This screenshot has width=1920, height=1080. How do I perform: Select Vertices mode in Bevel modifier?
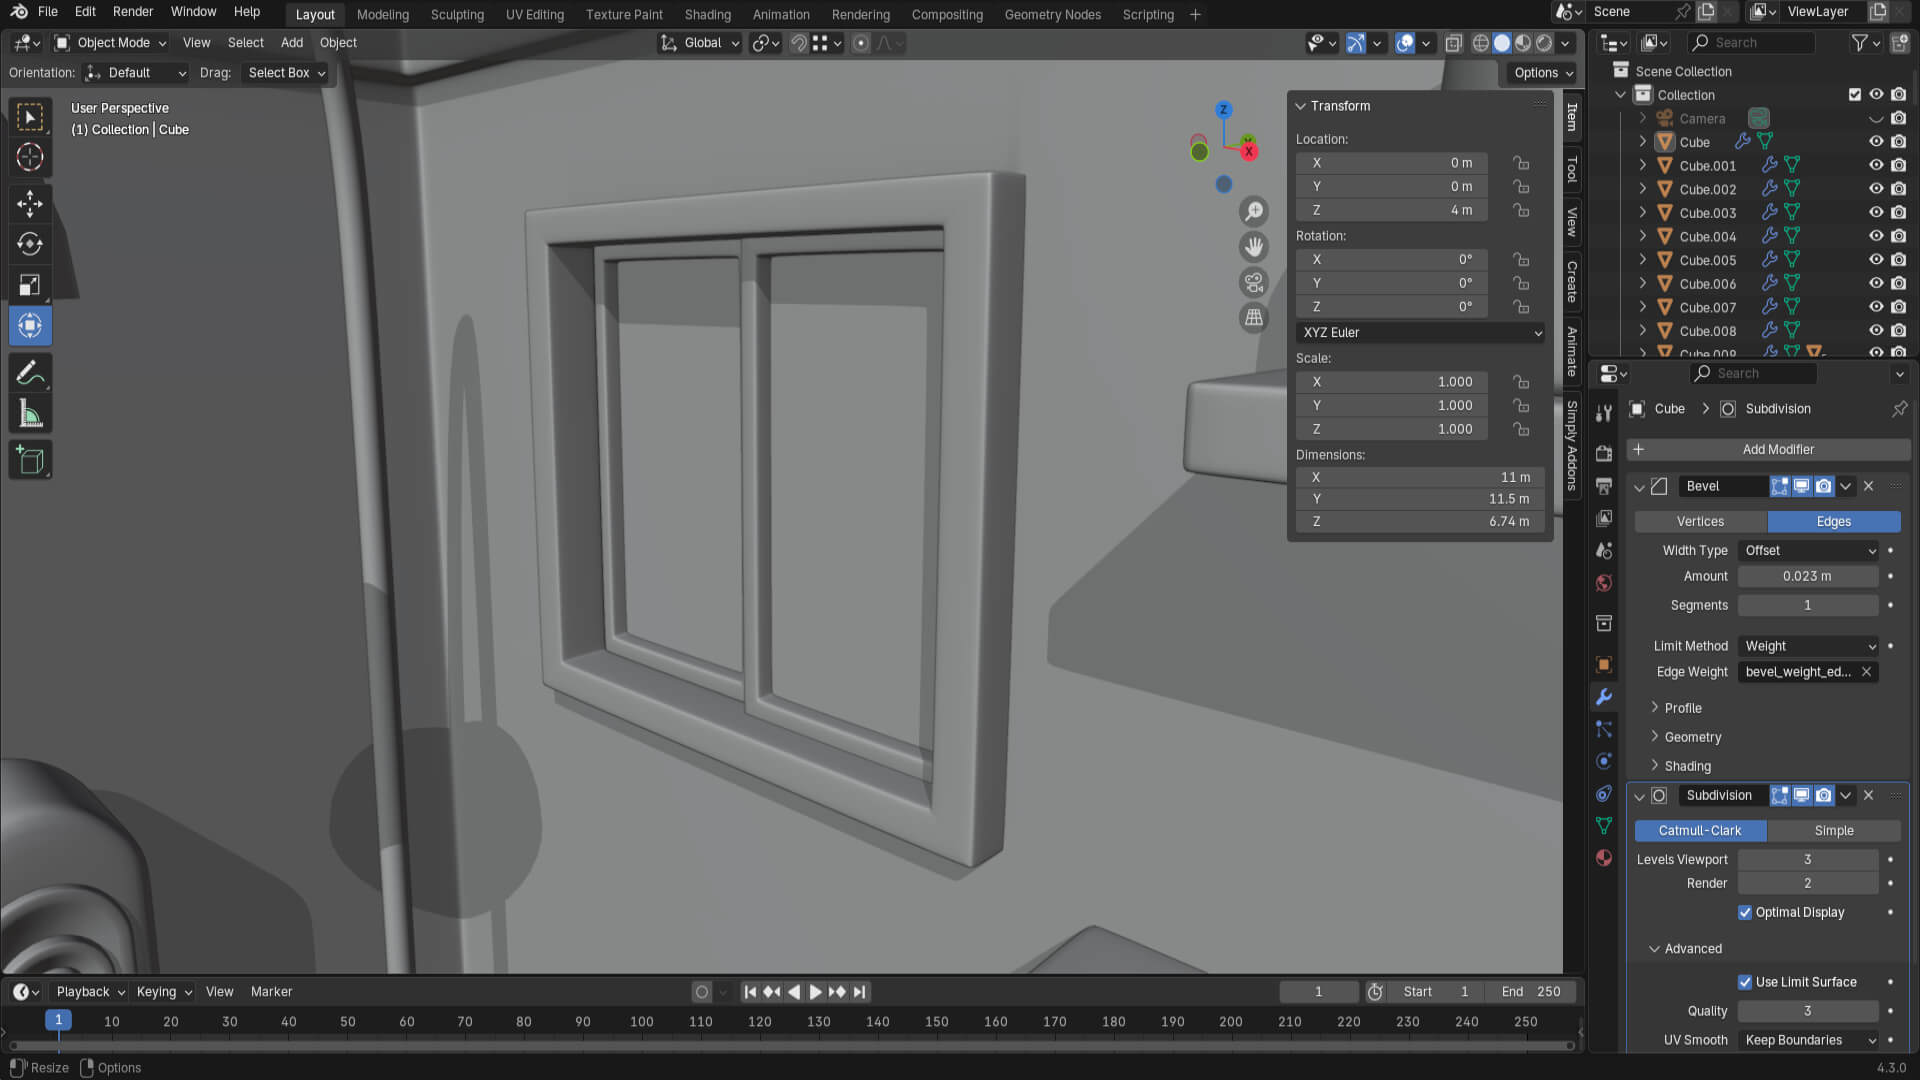coord(1700,522)
